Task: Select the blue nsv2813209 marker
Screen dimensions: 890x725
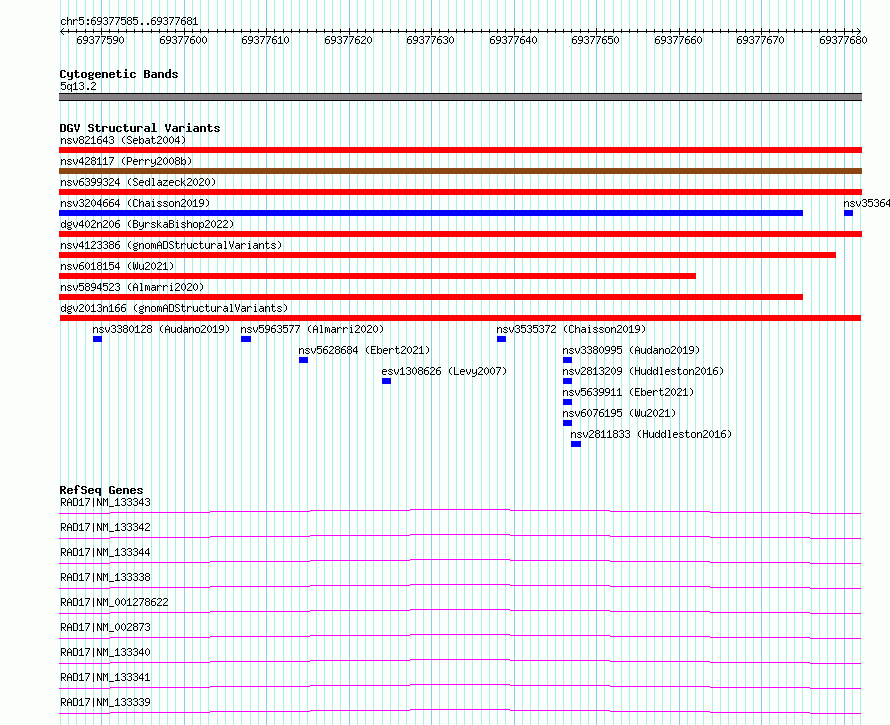Action: (x=568, y=381)
